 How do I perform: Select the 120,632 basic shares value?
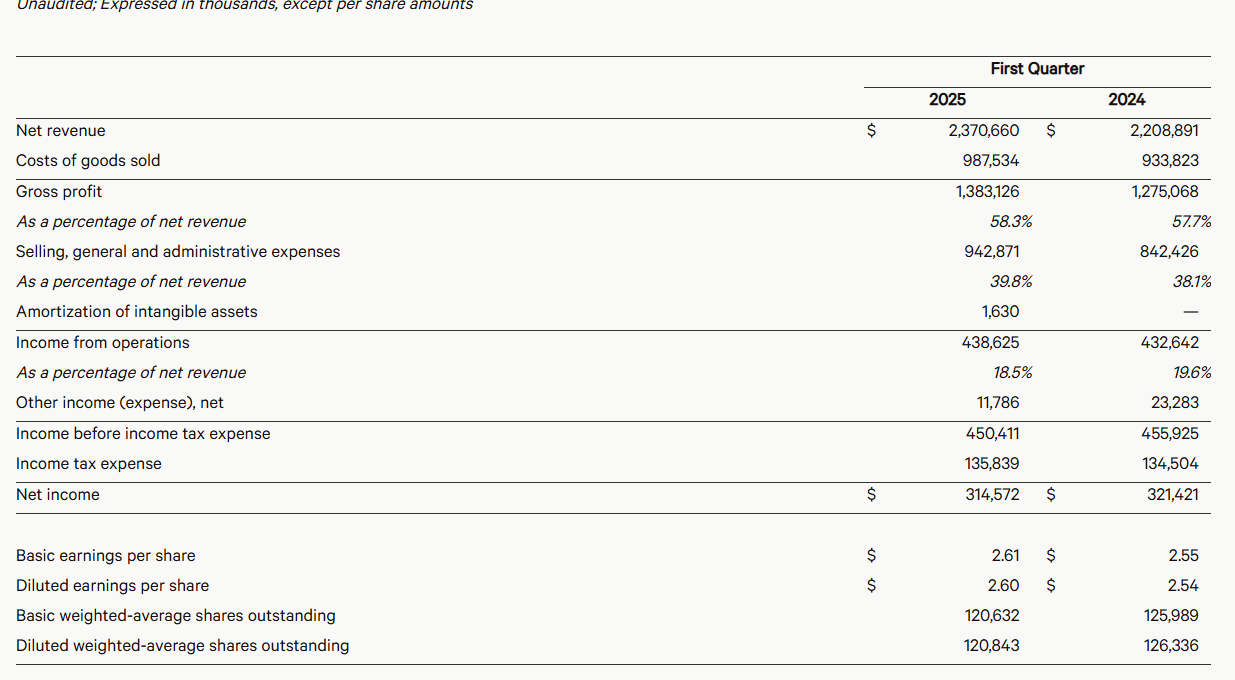(x=992, y=616)
